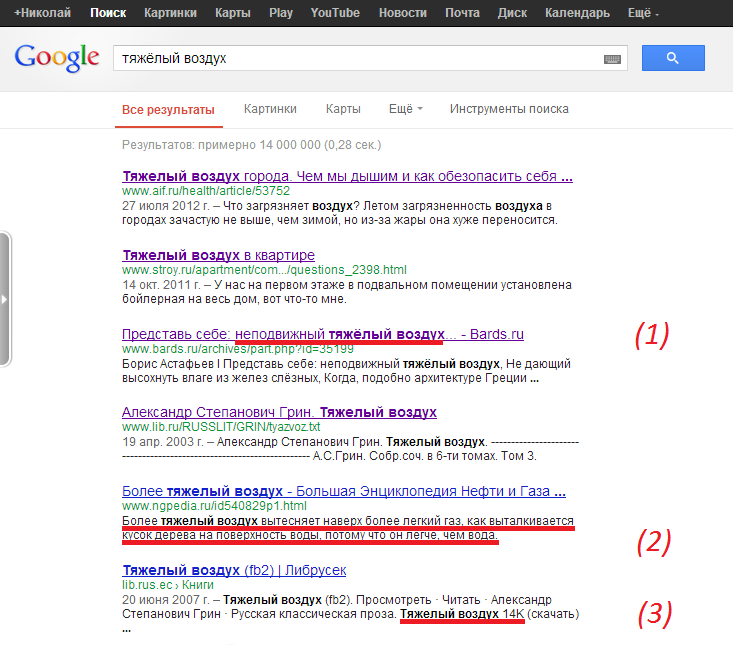The width and height of the screenshot is (733, 645).
Task: Open result Более тяжелый воздух энциклопедия
Action: tap(344, 491)
